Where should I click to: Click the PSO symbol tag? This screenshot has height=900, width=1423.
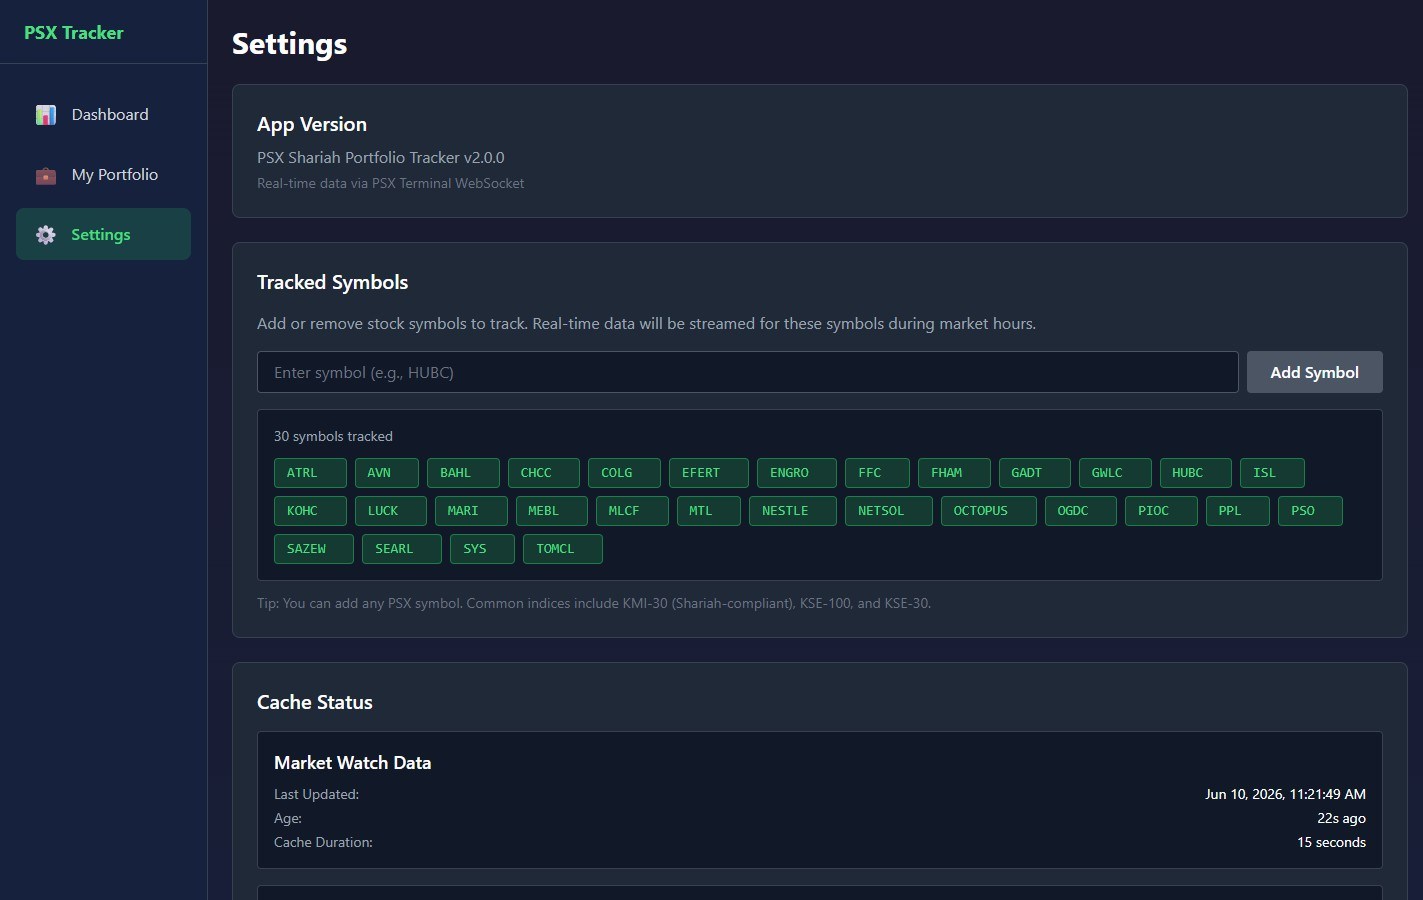click(1310, 511)
